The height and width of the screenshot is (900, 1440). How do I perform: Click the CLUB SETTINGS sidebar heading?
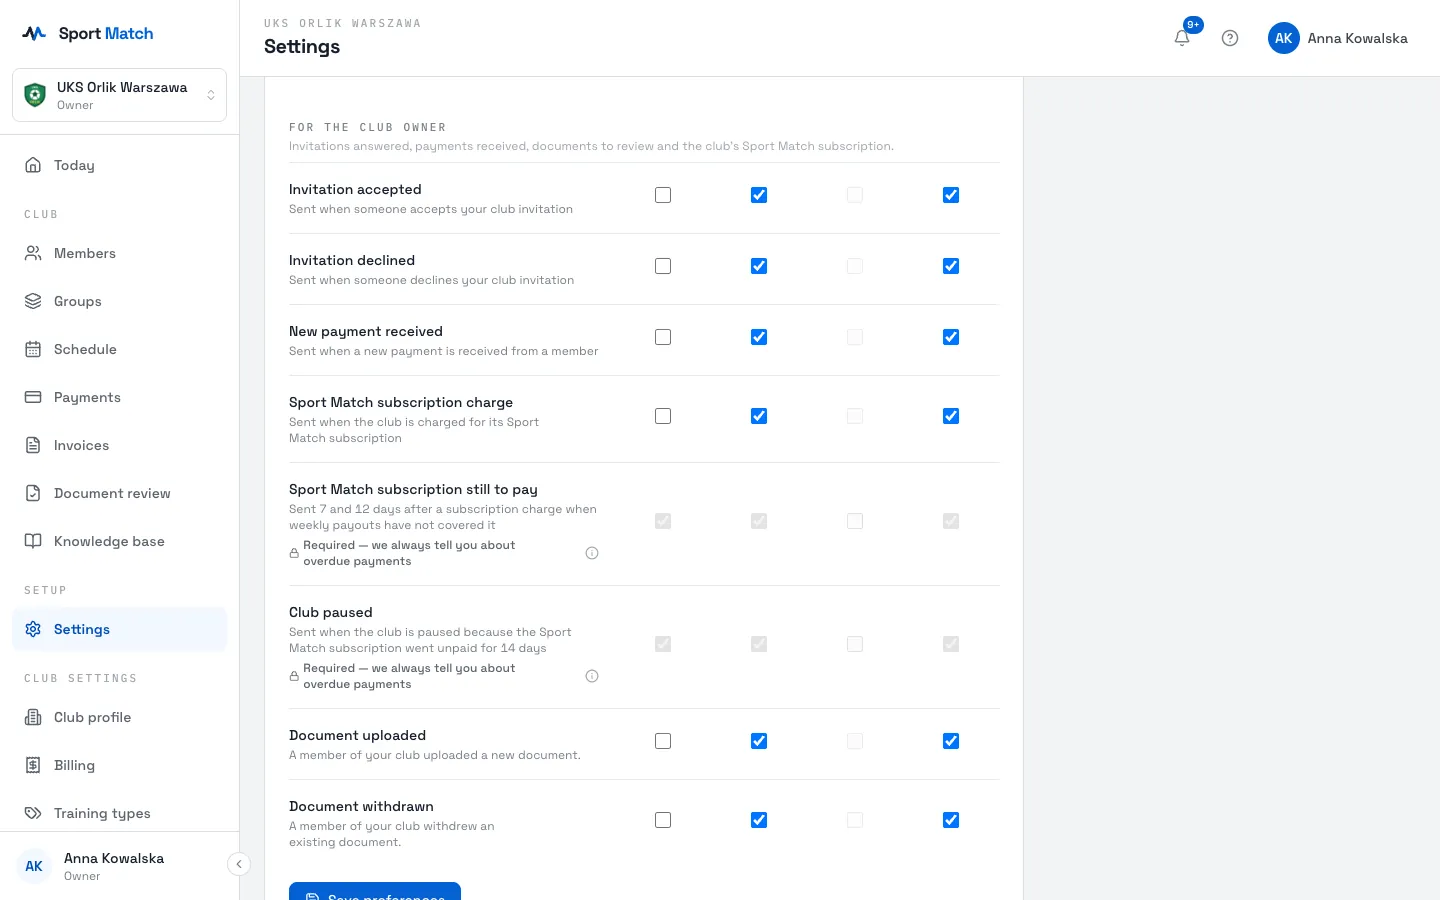click(x=80, y=678)
